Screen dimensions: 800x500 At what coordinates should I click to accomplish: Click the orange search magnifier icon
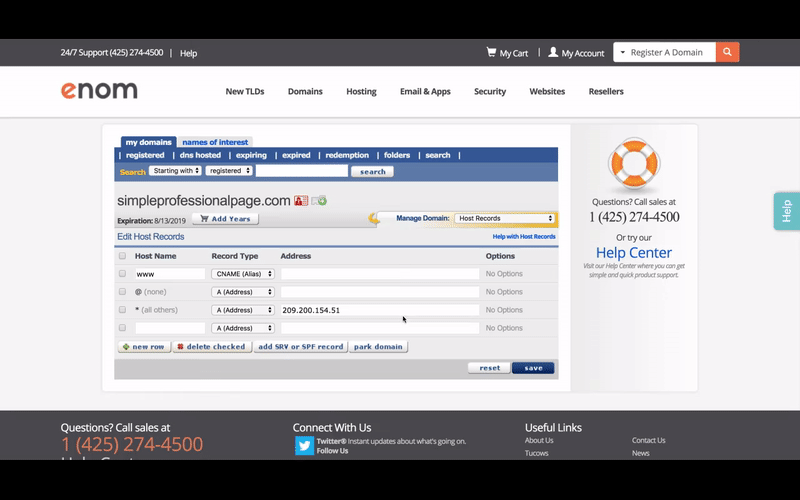(x=727, y=52)
